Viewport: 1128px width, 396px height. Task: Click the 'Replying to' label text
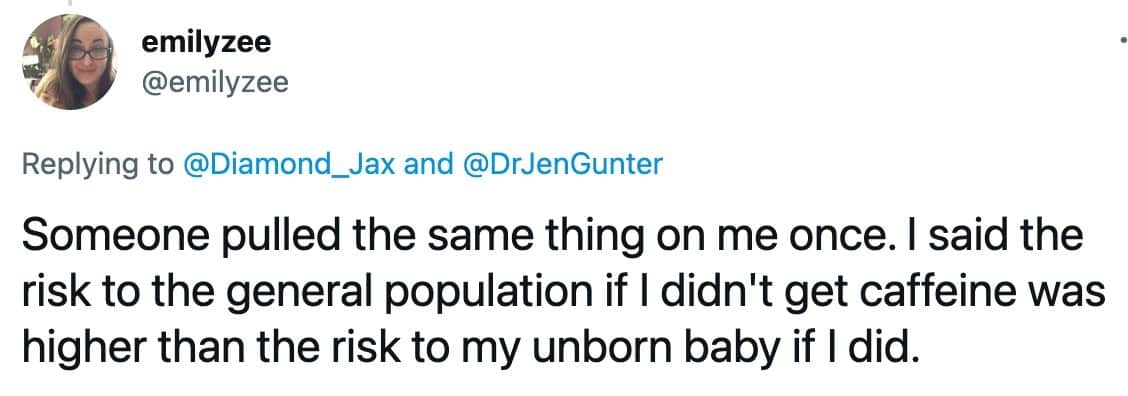pyautogui.click(x=98, y=165)
